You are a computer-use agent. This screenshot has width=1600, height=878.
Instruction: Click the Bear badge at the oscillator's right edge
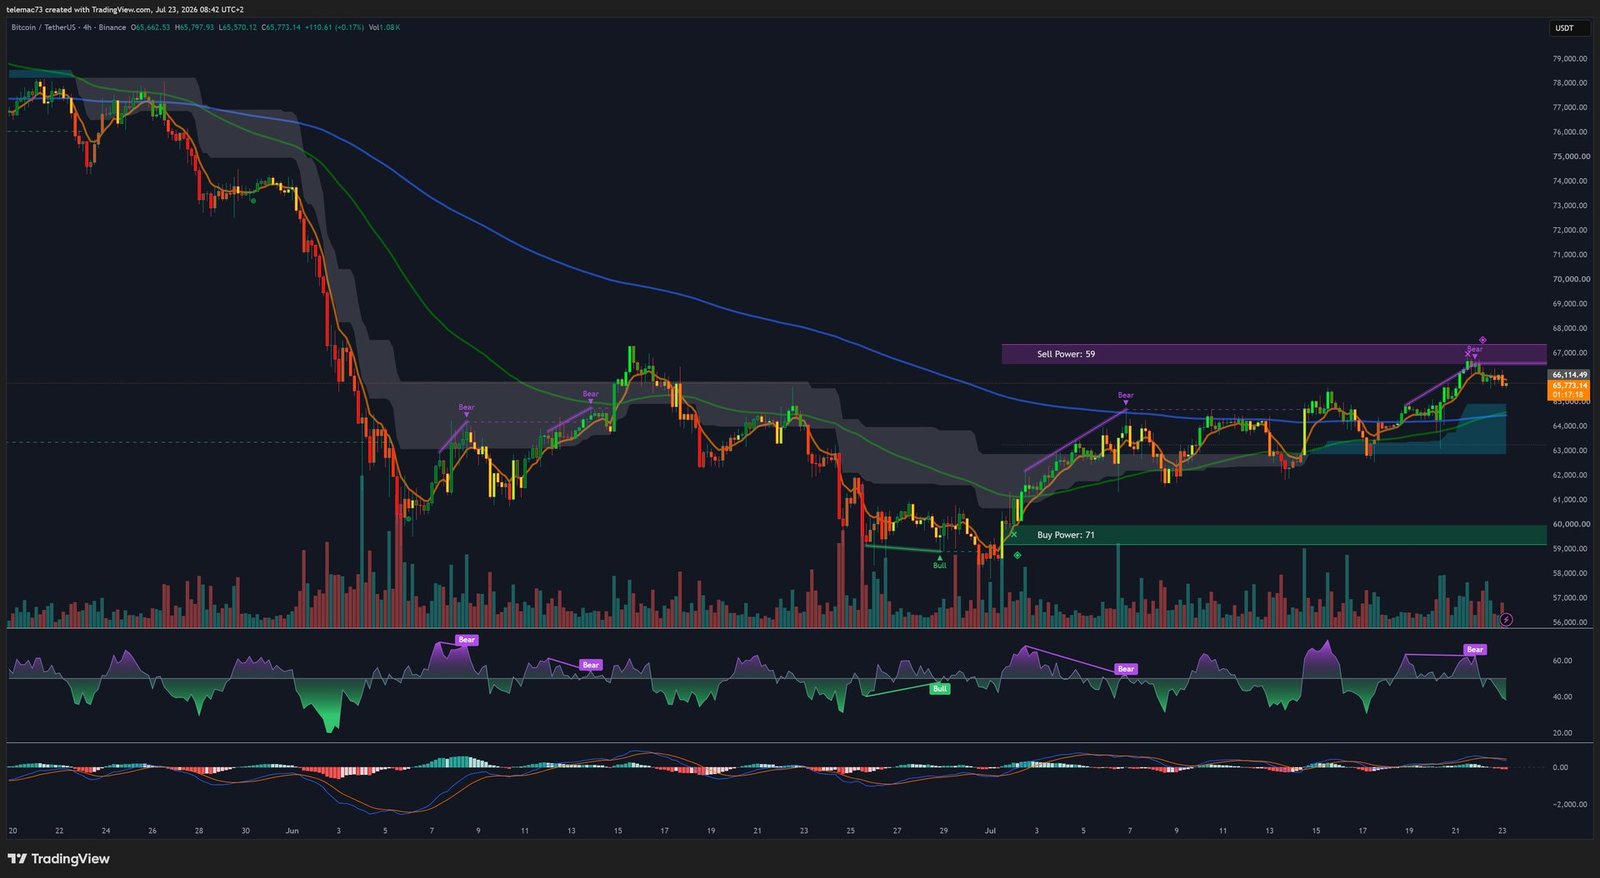1475,650
